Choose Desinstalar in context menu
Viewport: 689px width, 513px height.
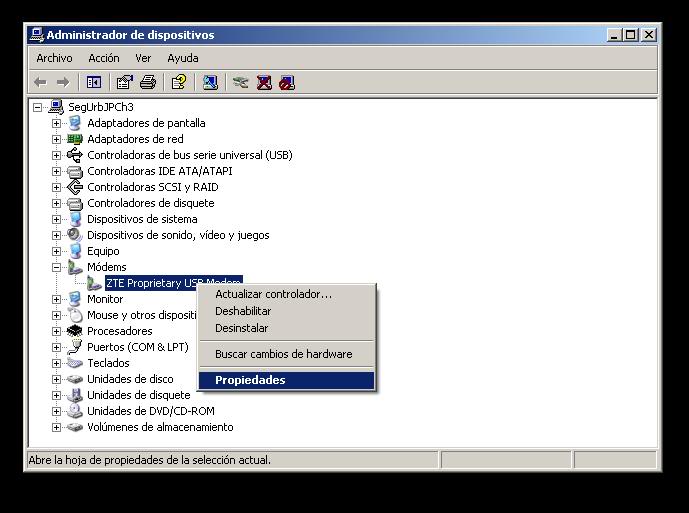pos(286,328)
